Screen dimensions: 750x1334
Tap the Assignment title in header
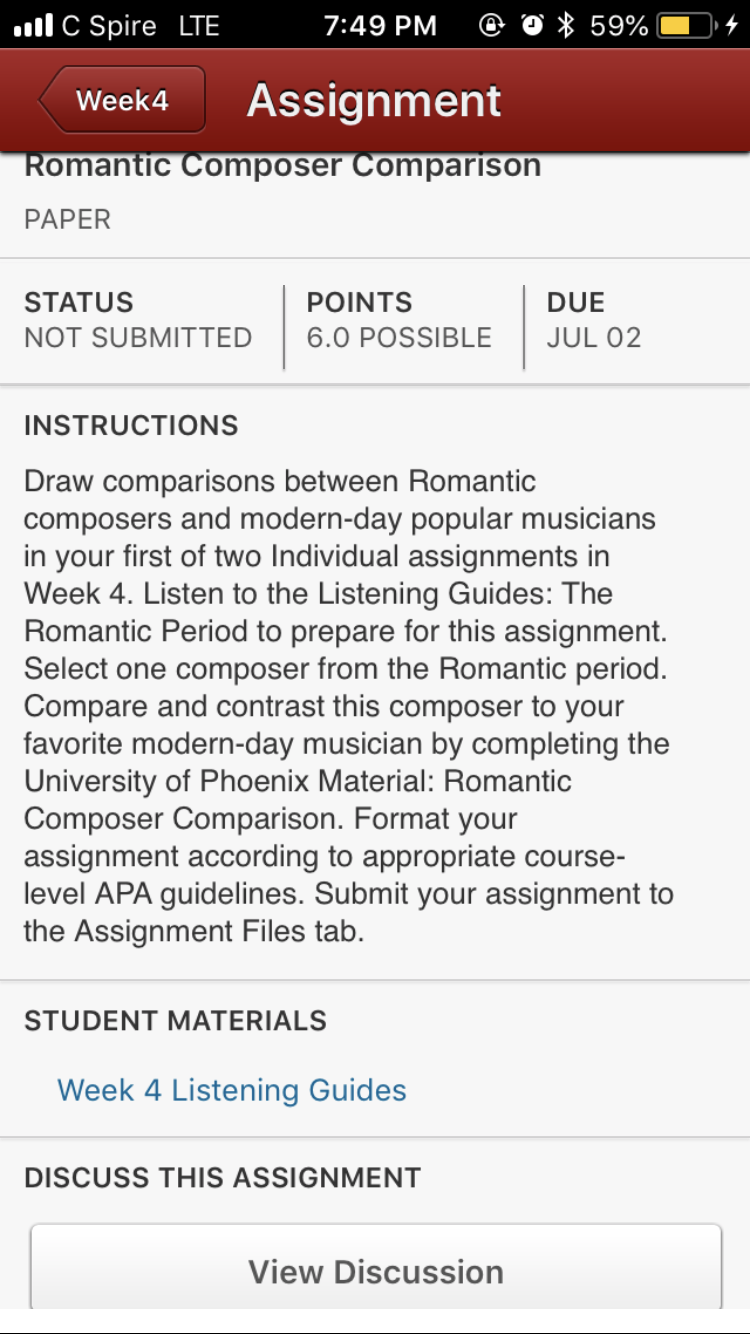[374, 100]
